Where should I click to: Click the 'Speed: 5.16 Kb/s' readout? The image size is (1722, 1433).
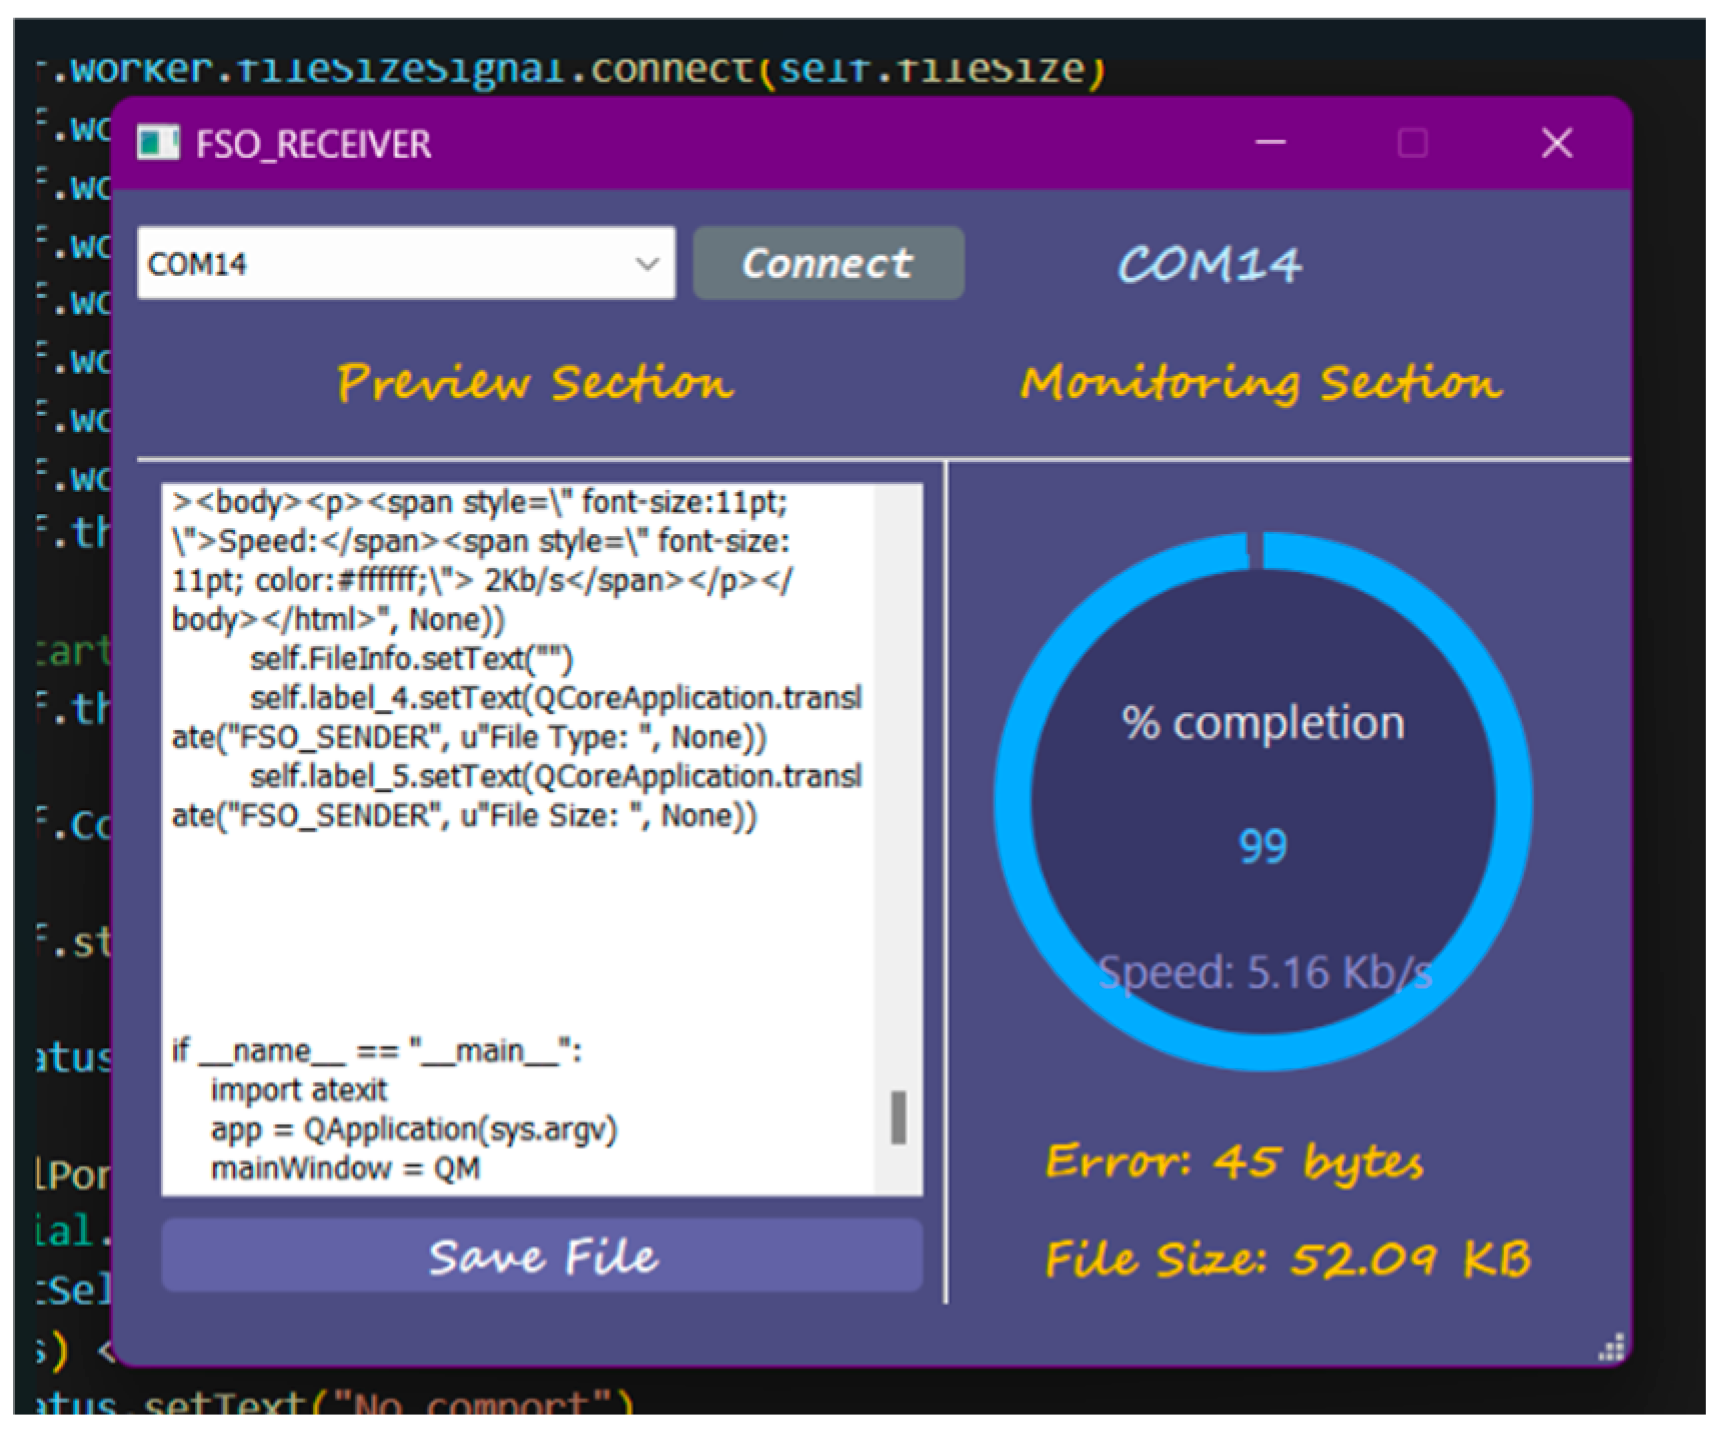pos(1265,972)
